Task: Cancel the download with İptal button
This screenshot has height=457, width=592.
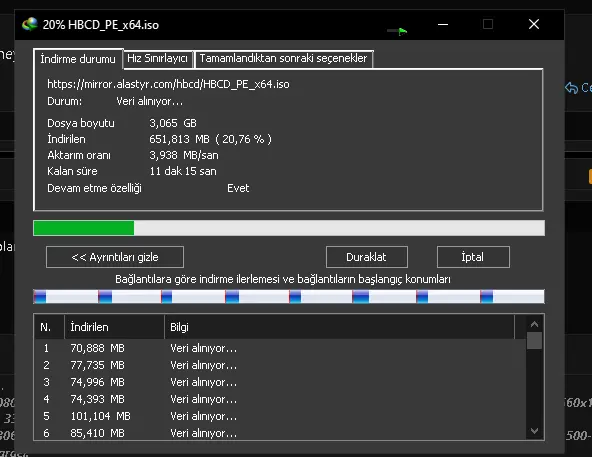Action: pyautogui.click(x=473, y=257)
